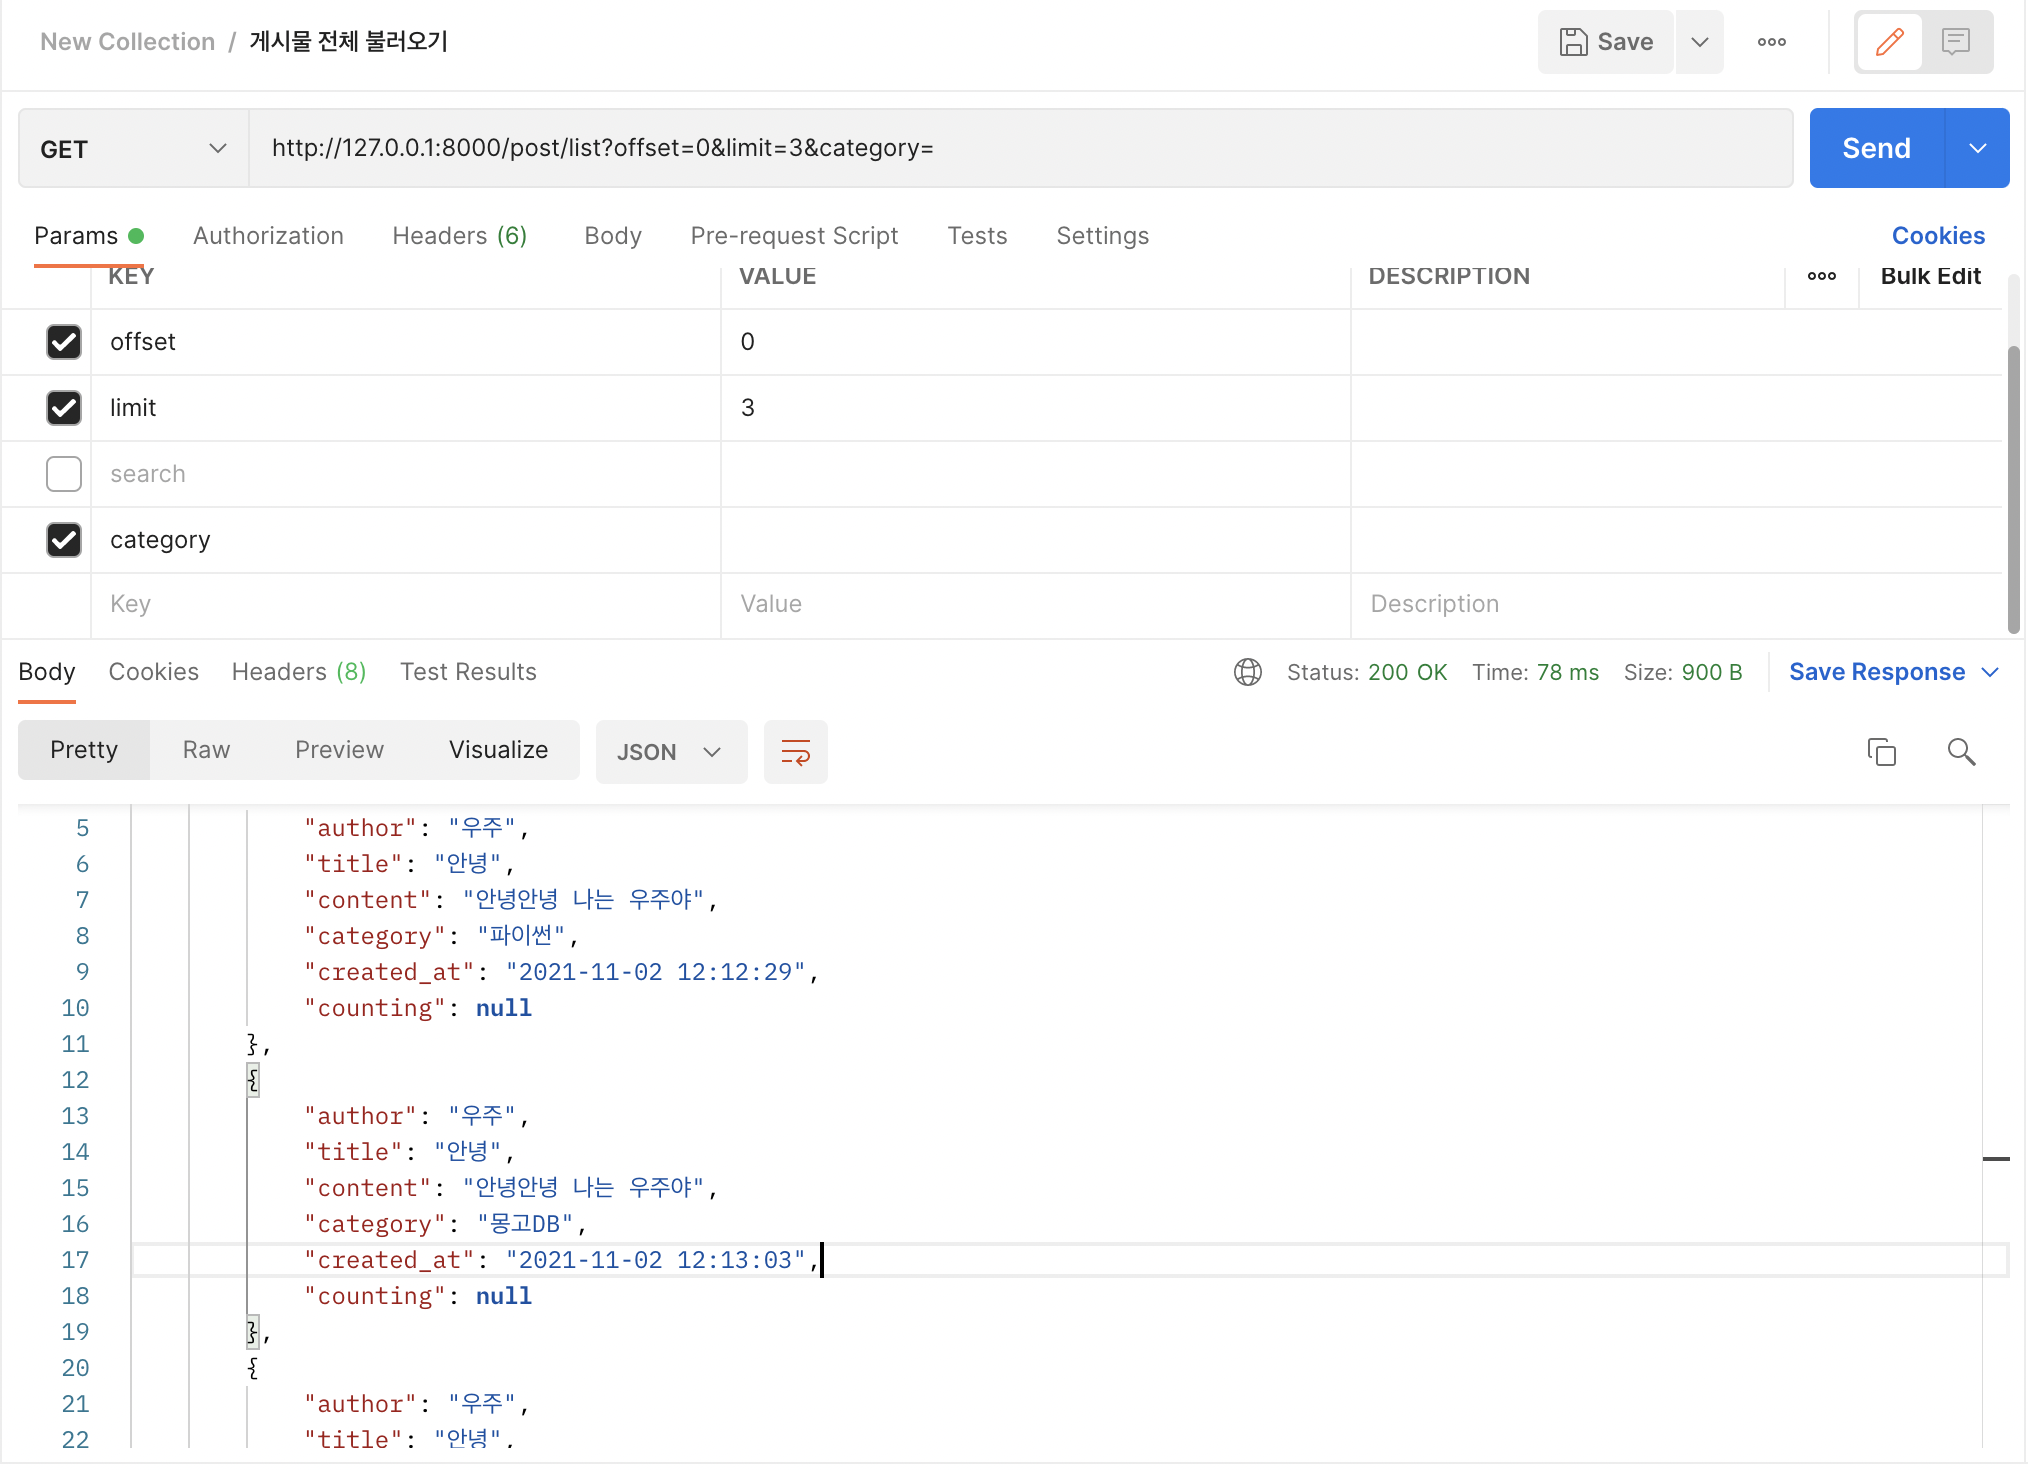Enable the search parameter checkbox
This screenshot has height=1470, width=2028.
pos(64,474)
